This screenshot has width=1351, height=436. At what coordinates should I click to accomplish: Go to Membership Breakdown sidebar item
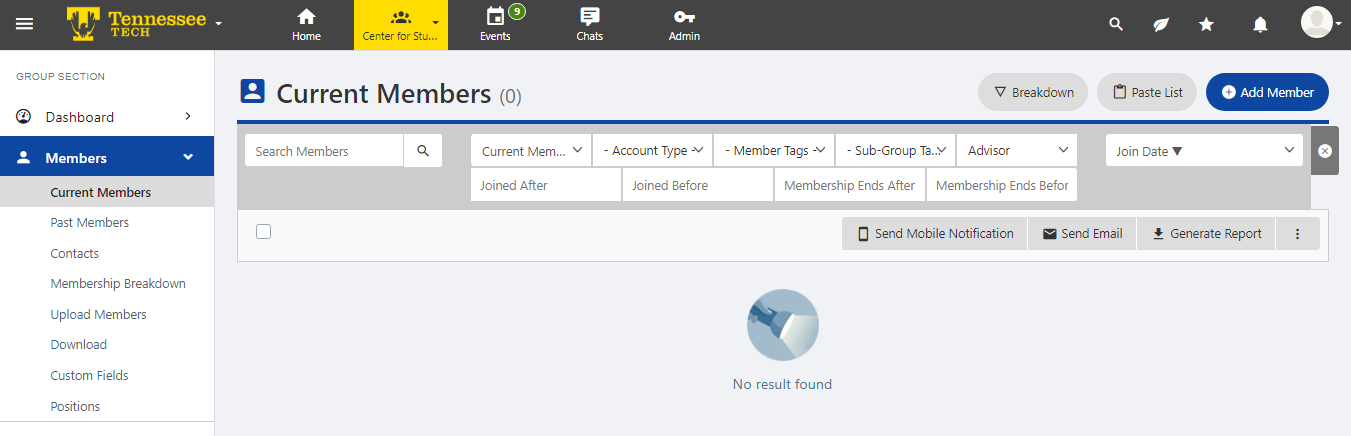[118, 284]
